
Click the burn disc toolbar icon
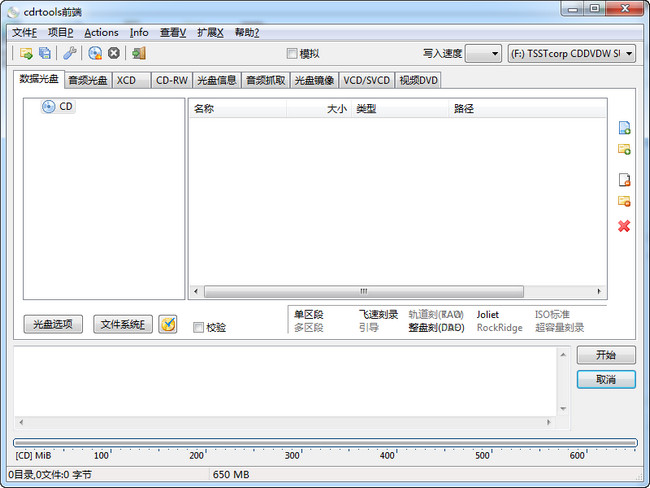pyautogui.click(x=95, y=53)
